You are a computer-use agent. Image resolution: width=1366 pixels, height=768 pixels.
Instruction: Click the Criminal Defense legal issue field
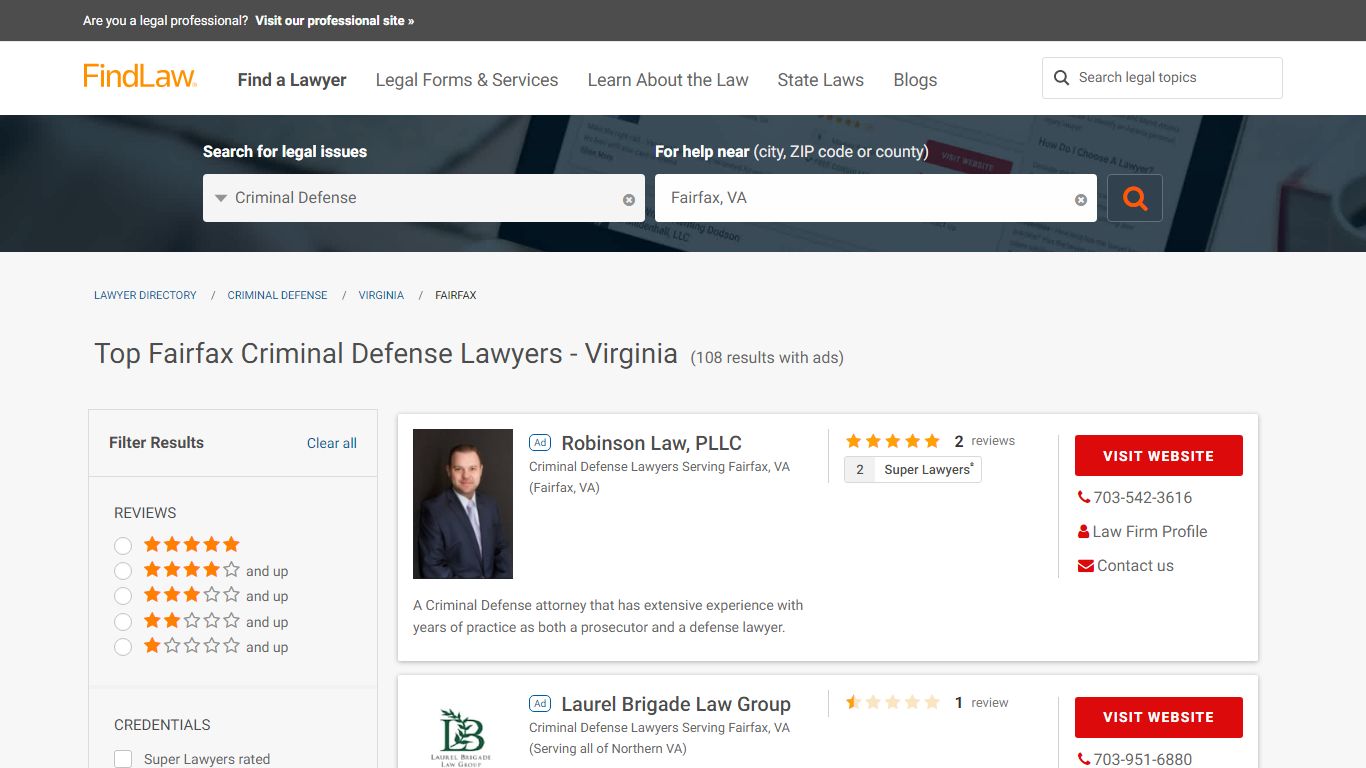pos(424,198)
